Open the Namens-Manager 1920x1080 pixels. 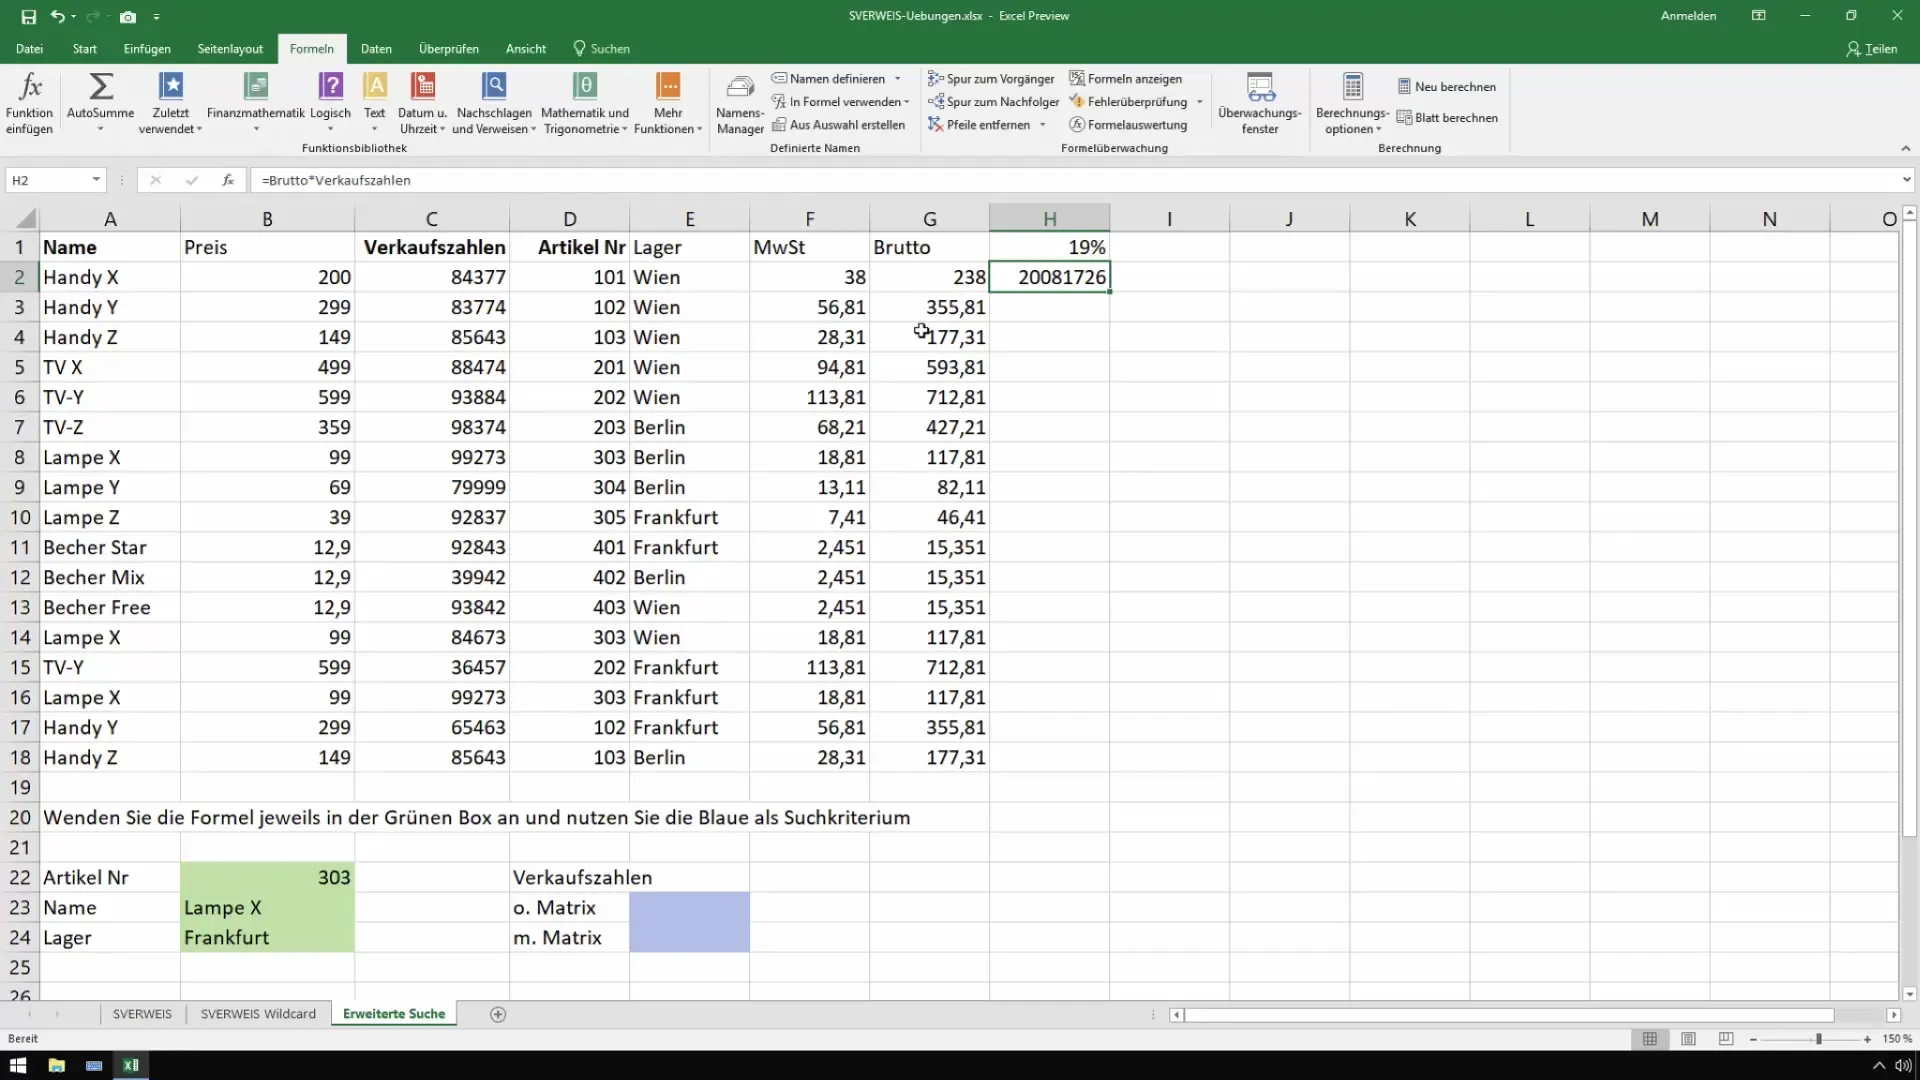740,103
